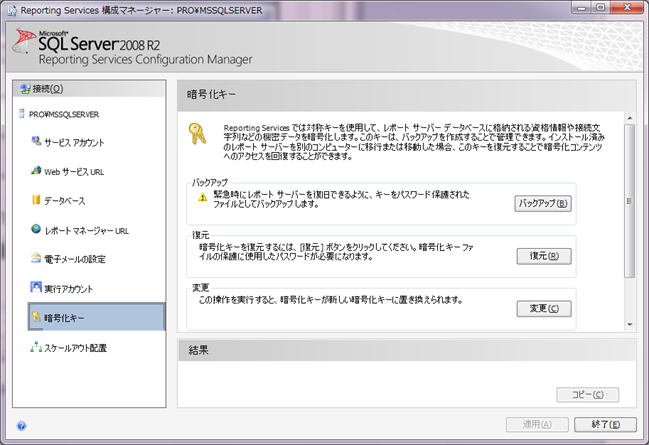This screenshot has width=649, height=445.
Task: Click the large gold keys icon
Action: pos(197,133)
